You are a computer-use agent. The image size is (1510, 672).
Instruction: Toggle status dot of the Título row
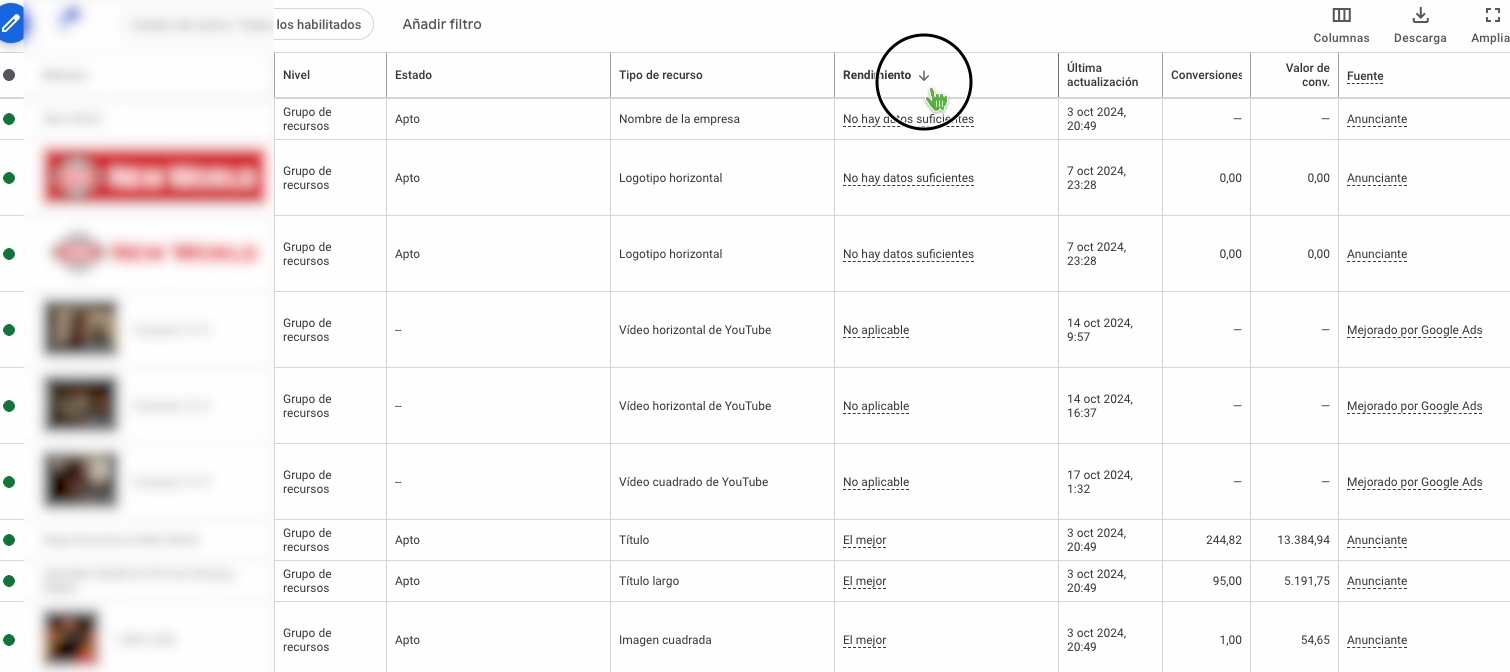click(9, 540)
